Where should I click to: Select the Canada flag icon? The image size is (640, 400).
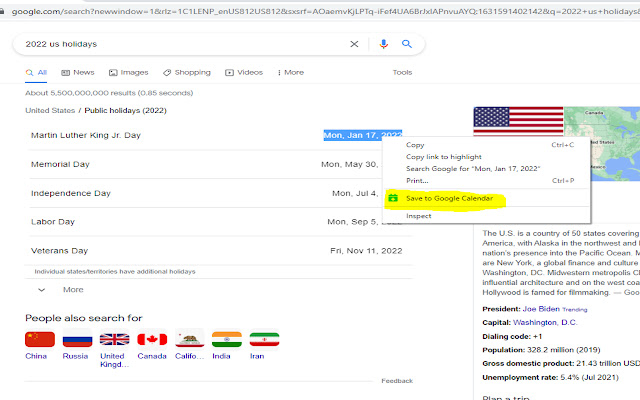[x=152, y=339]
